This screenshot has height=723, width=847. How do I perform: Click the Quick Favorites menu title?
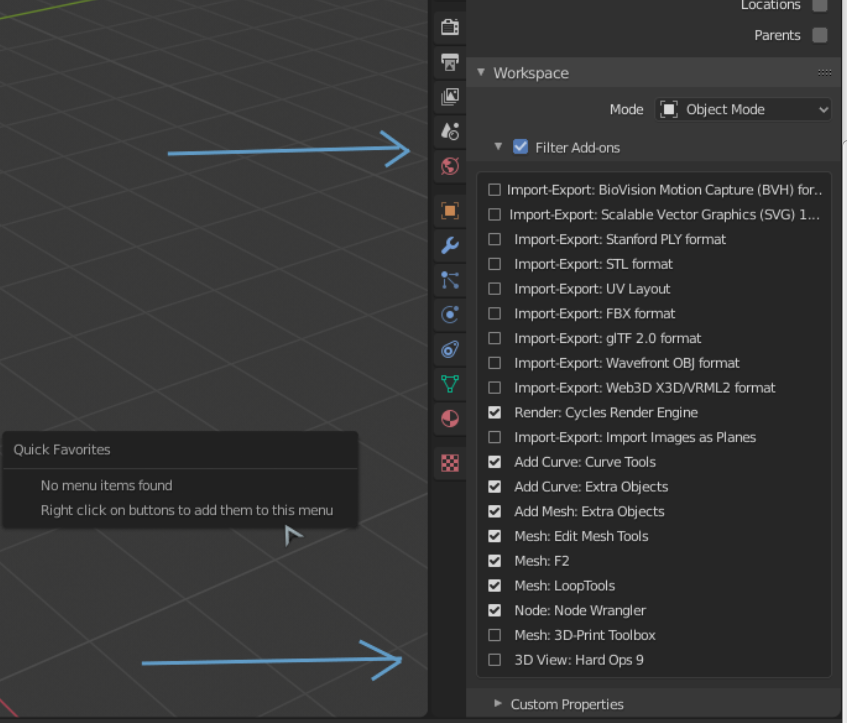[62, 450]
